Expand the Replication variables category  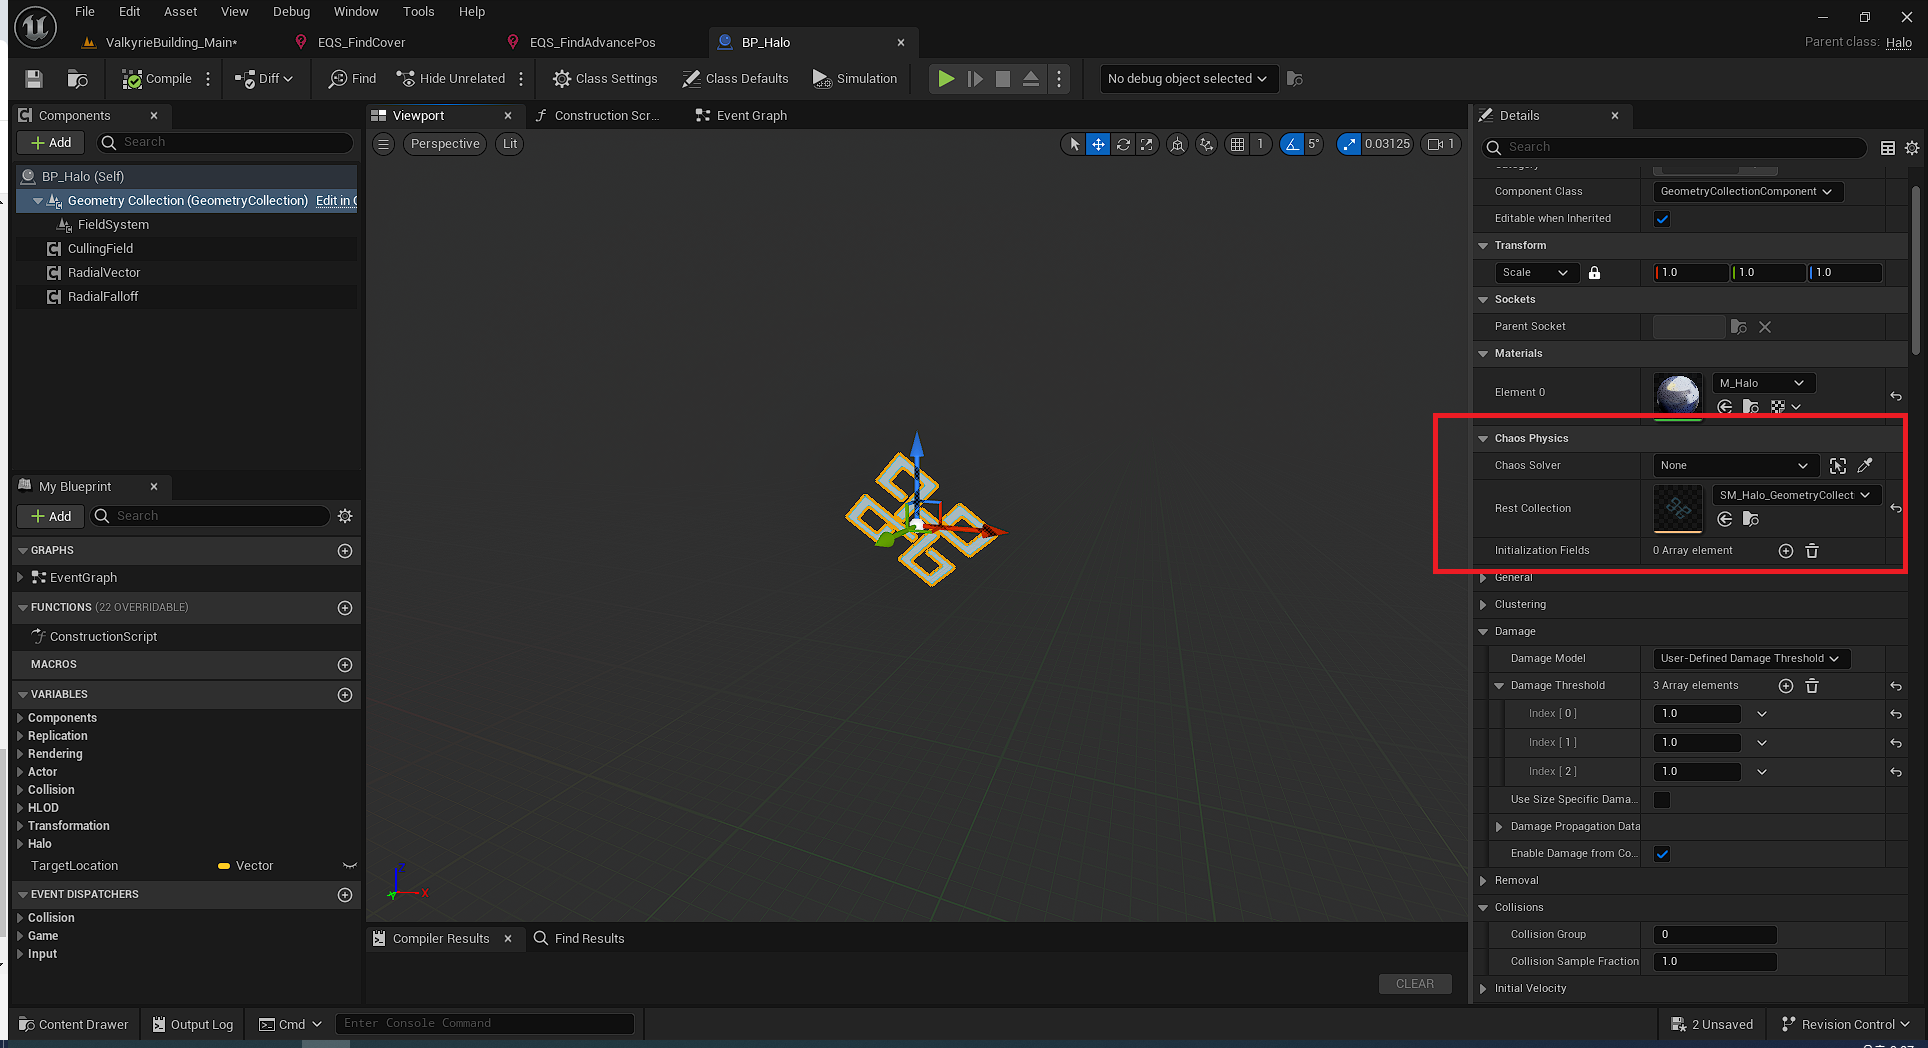(x=20, y=736)
